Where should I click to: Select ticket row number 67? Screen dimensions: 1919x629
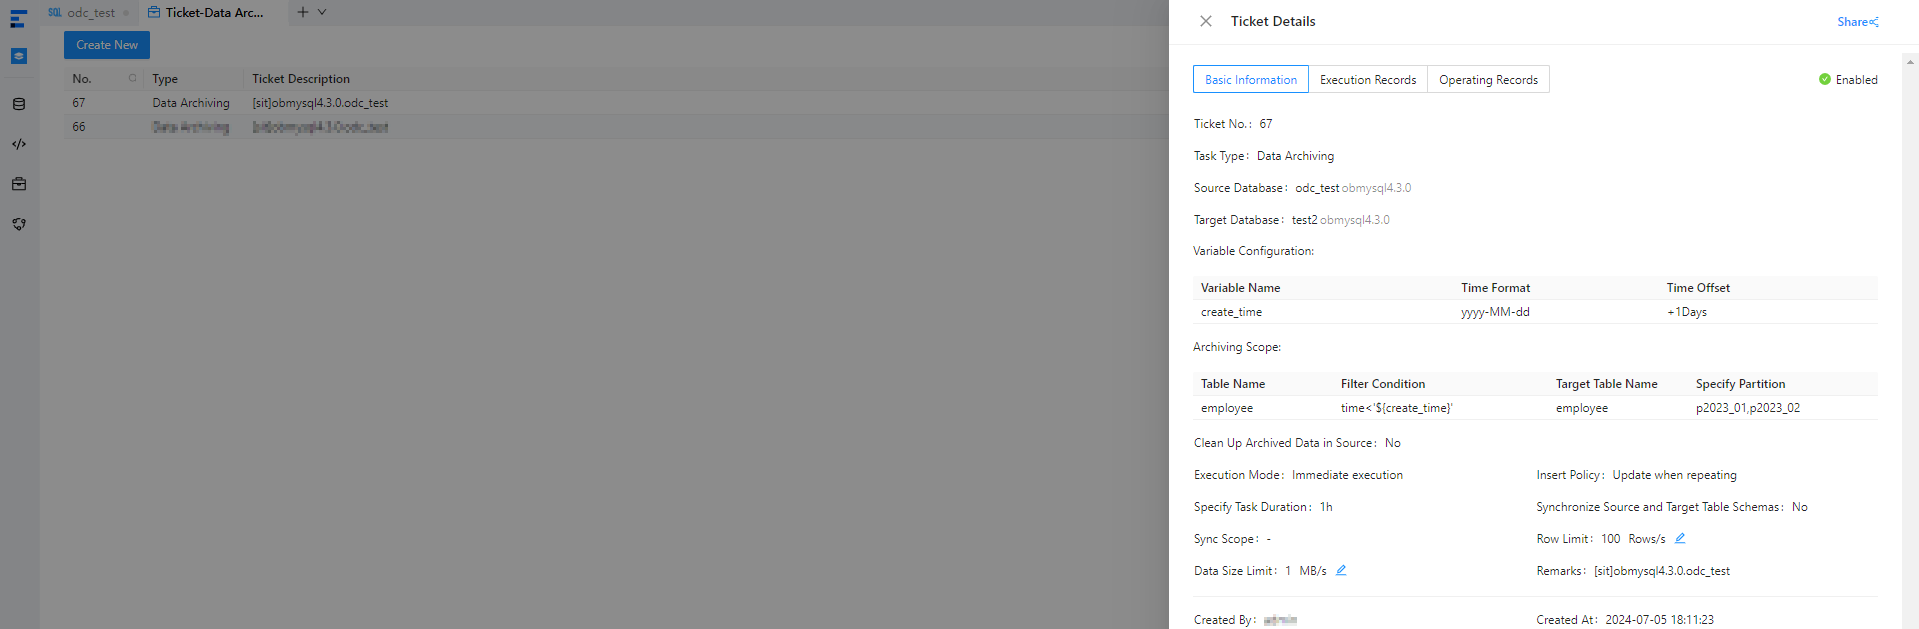79,103
